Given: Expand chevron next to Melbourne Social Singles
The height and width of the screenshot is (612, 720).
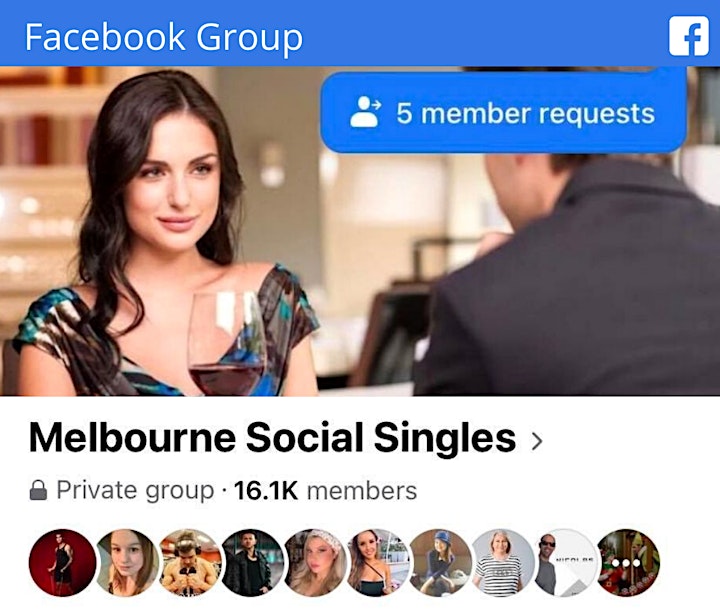Looking at the screenshot, I should (537, 440).
